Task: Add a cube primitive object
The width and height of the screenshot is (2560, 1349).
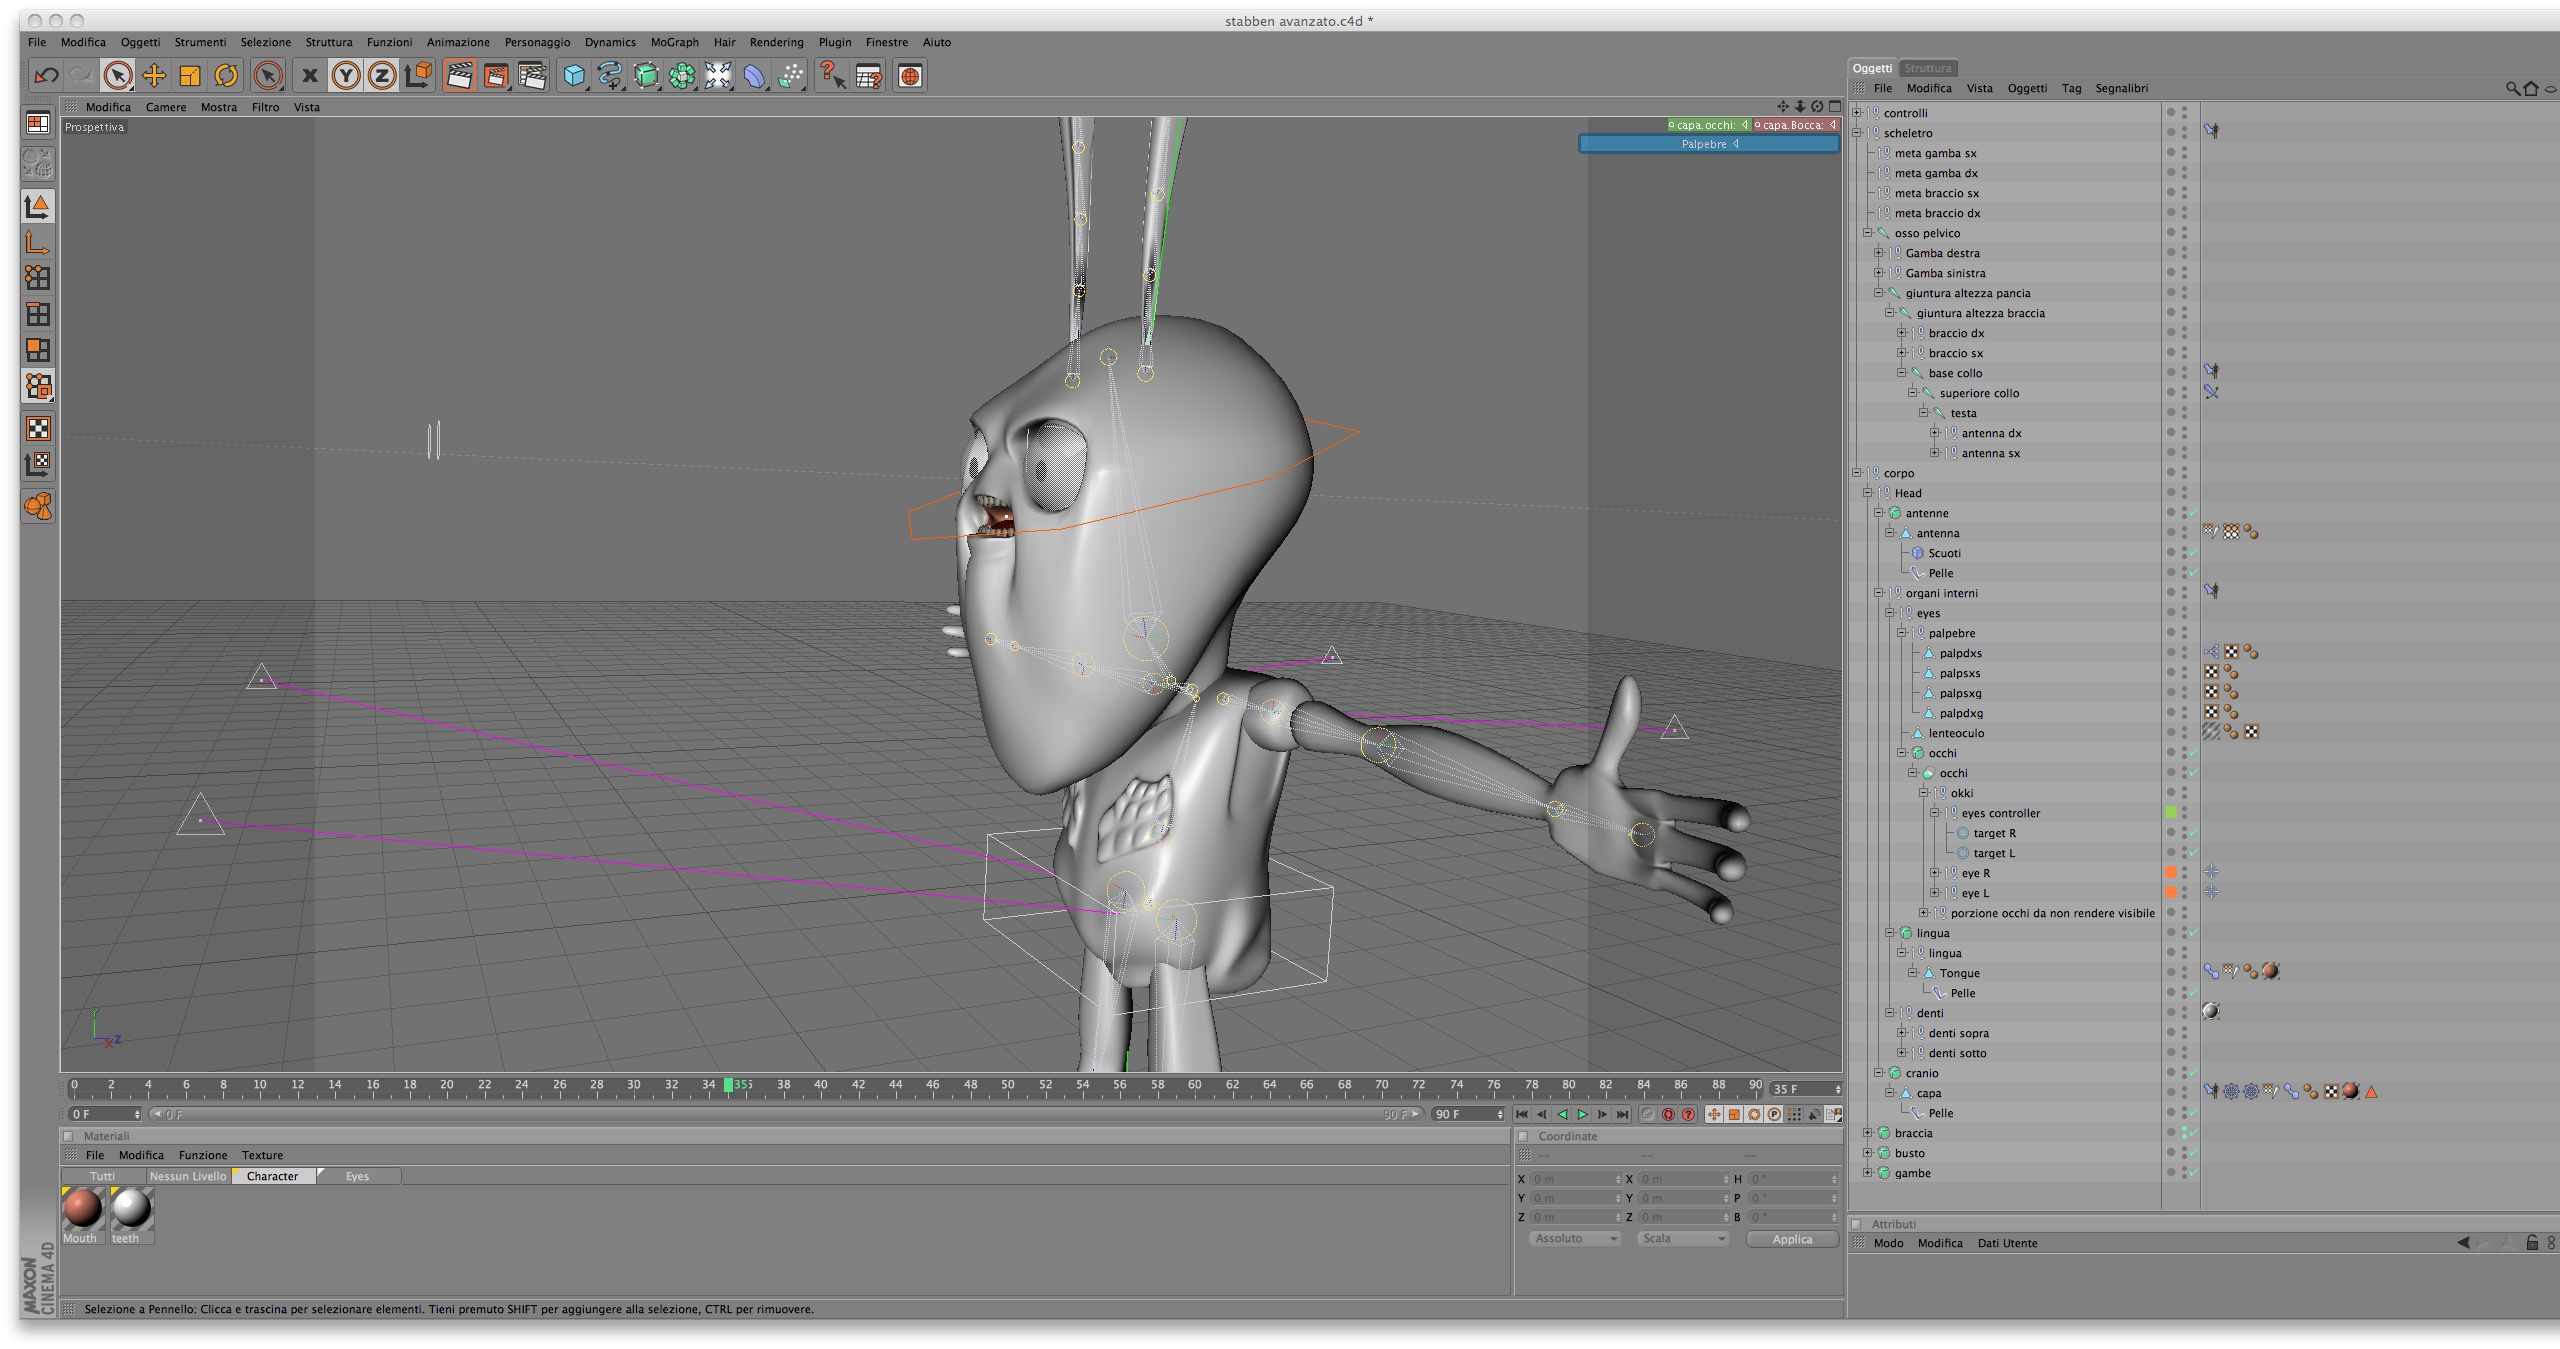Action: tap(574, 76)
